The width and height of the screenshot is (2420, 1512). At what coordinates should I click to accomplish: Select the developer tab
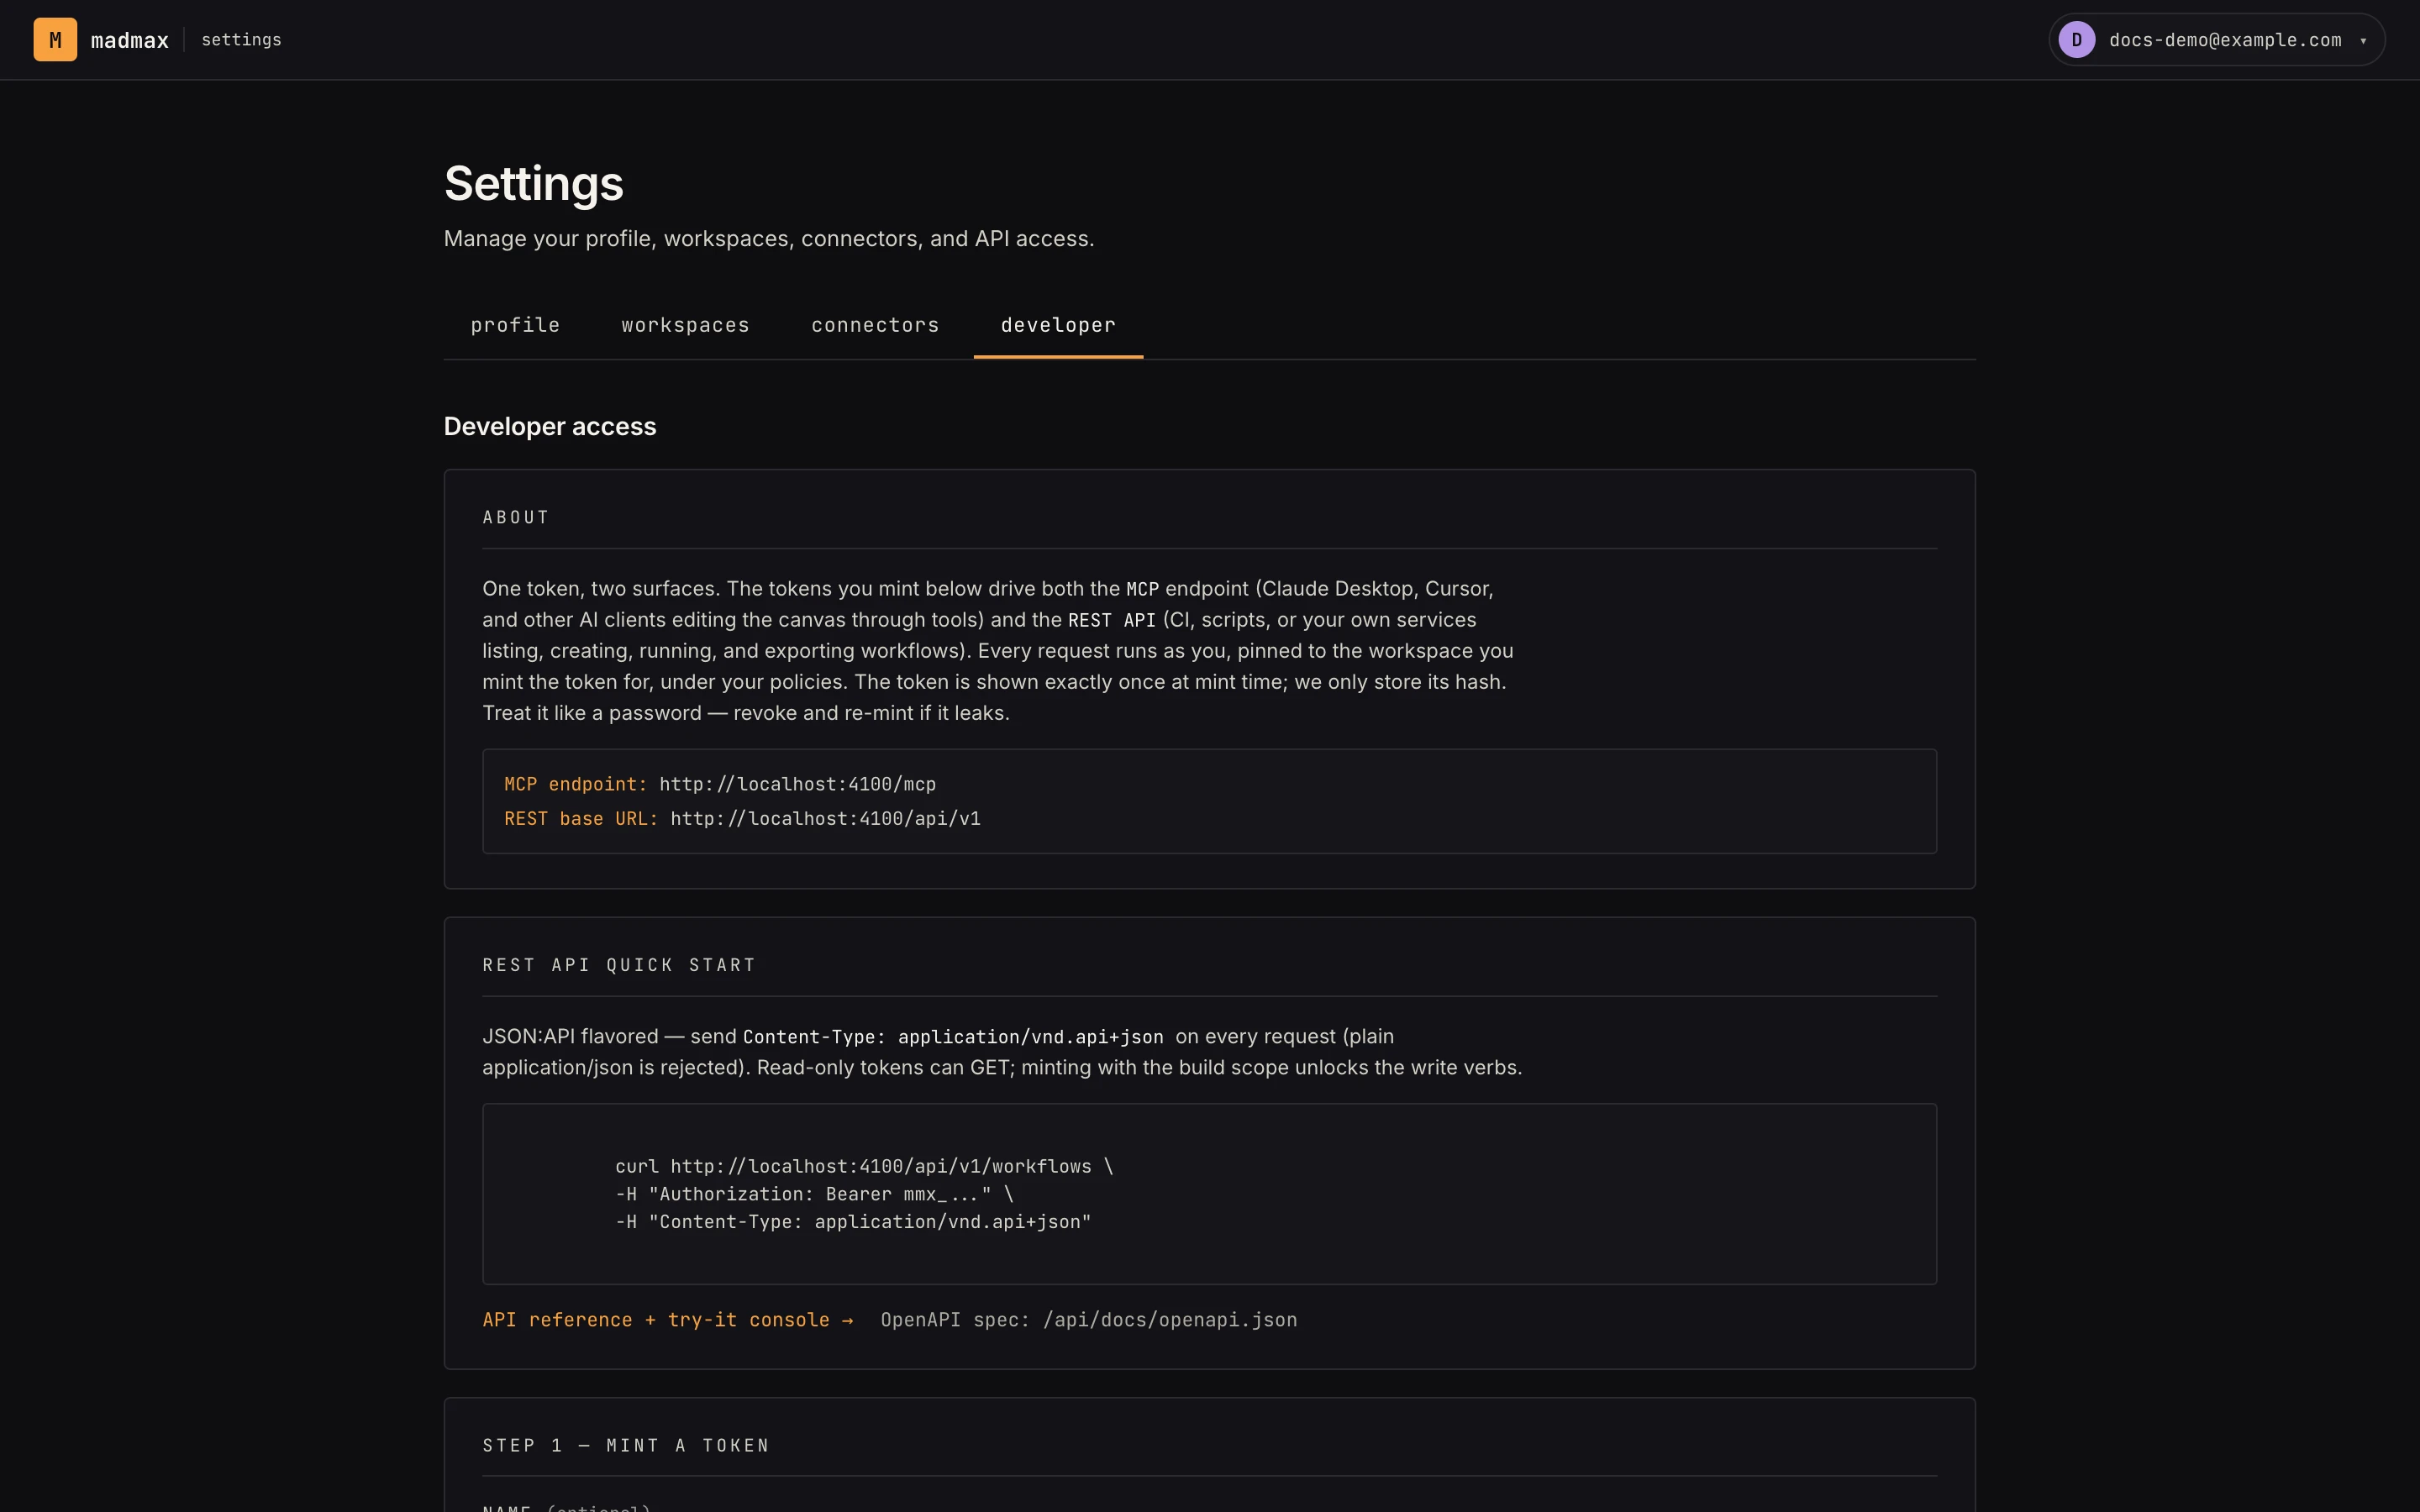1058,326
